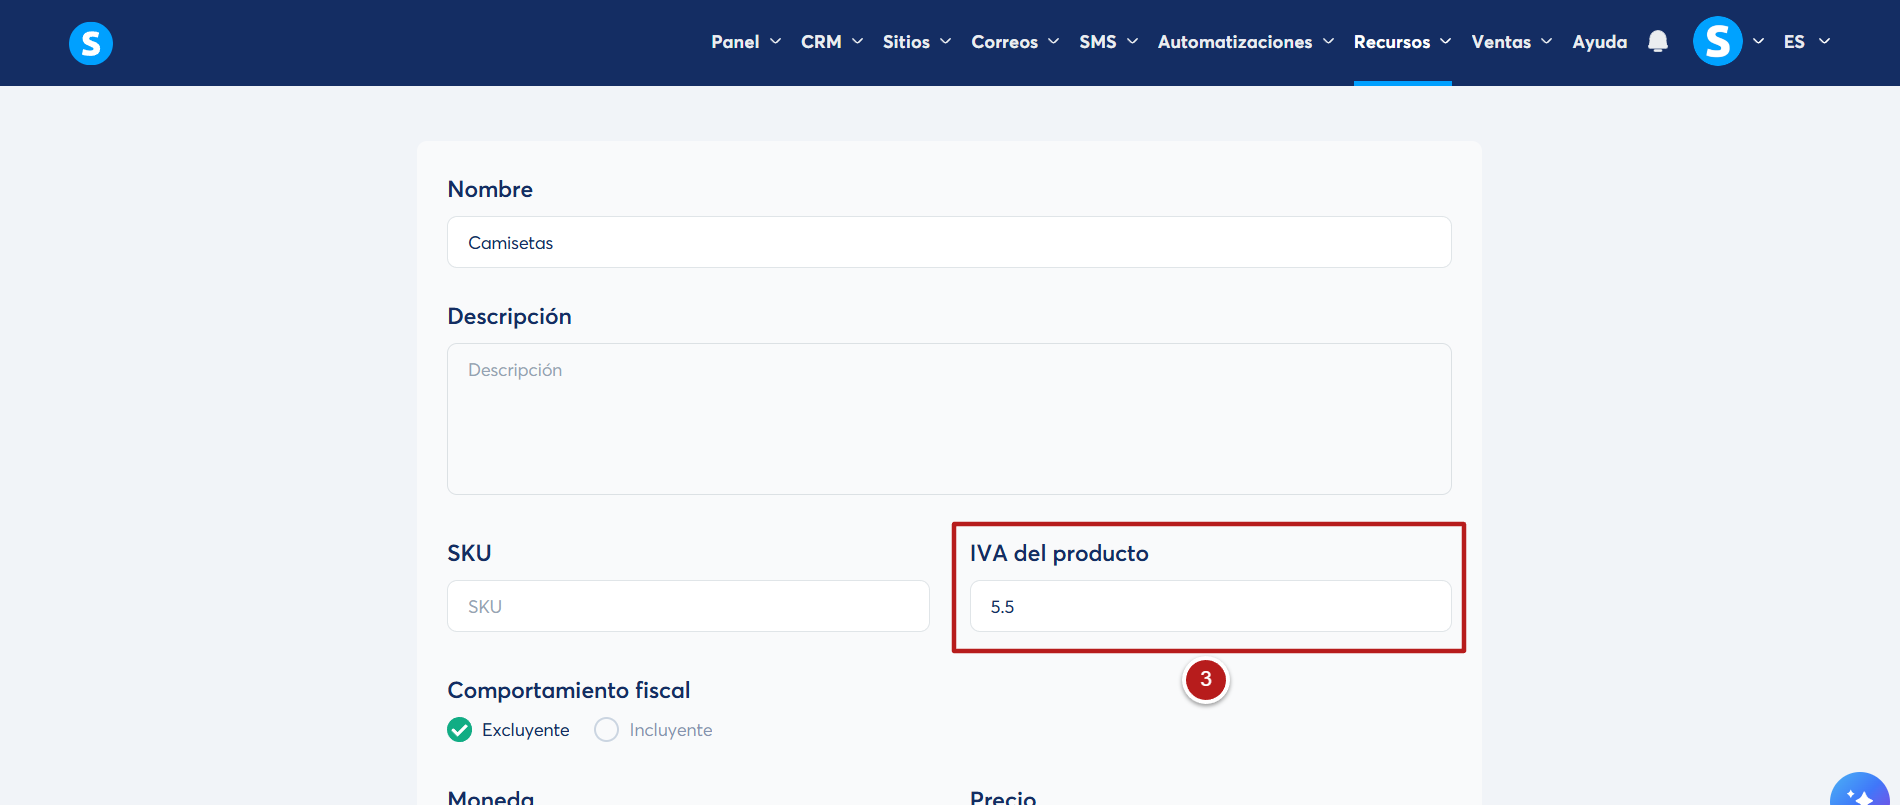Focus the Nombre field containing Camisetas
This screenshot has height=805, width=1900.
949,242
